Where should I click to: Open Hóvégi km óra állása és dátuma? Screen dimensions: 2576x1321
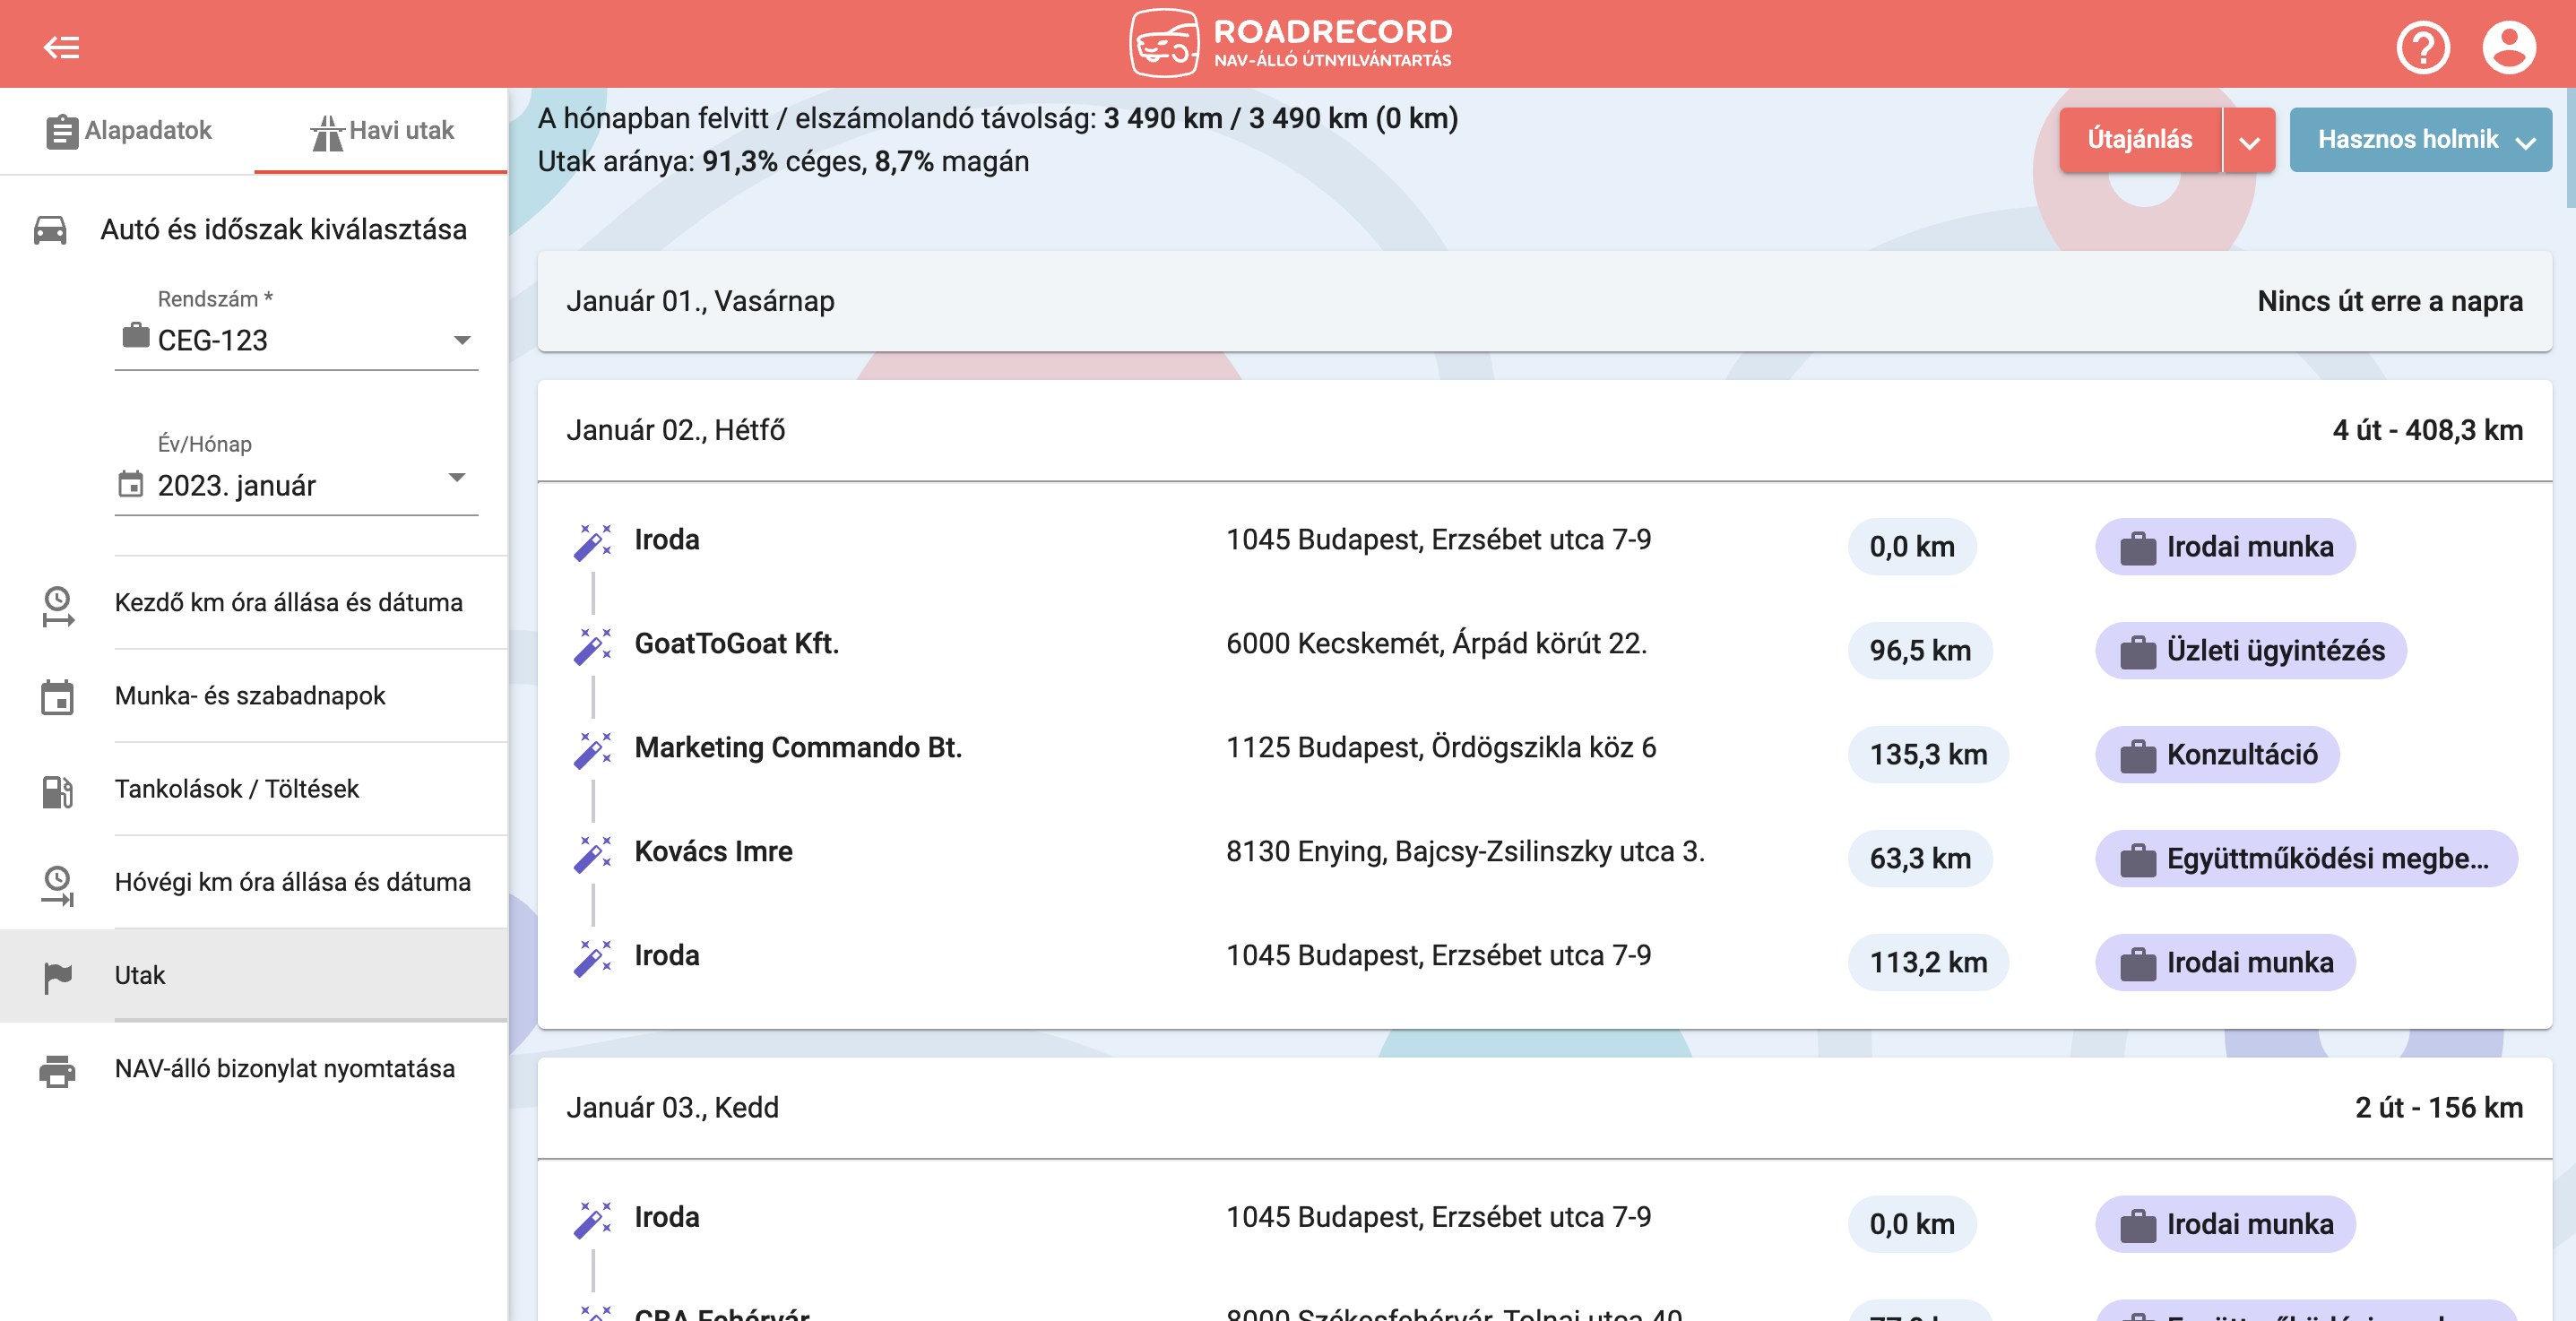(x=254, y=882)
